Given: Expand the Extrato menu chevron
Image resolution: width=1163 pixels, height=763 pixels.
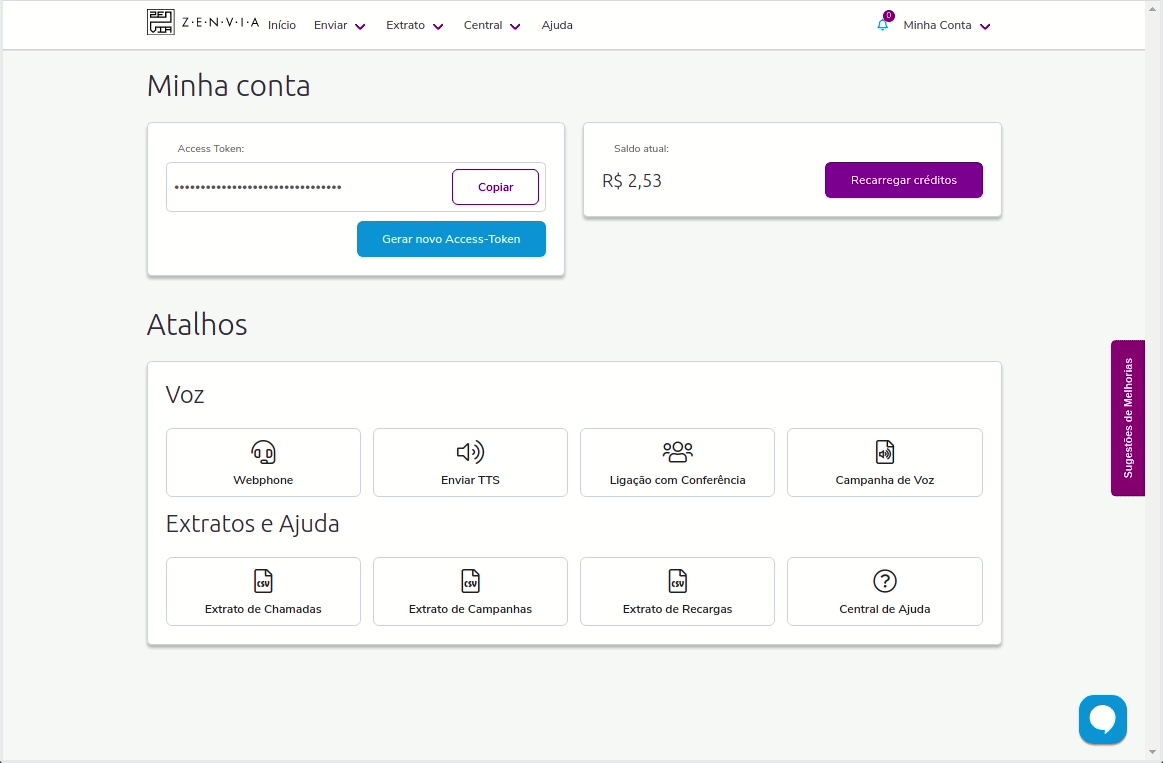Looking at the screenshot, I should click(438, 27).
